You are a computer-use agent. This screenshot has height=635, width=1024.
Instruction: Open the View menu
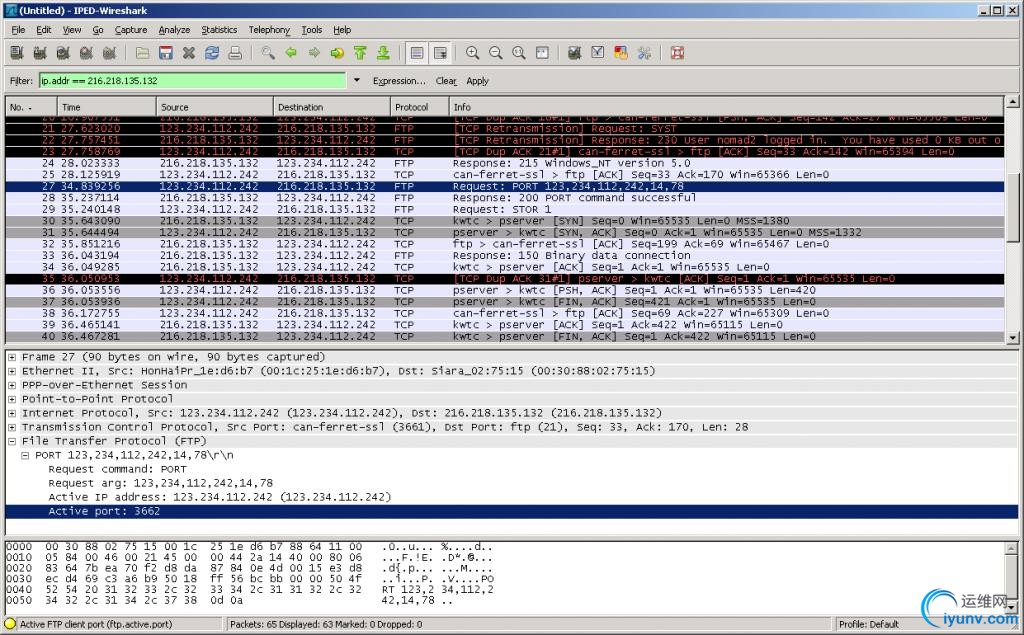tap(72, 29)
